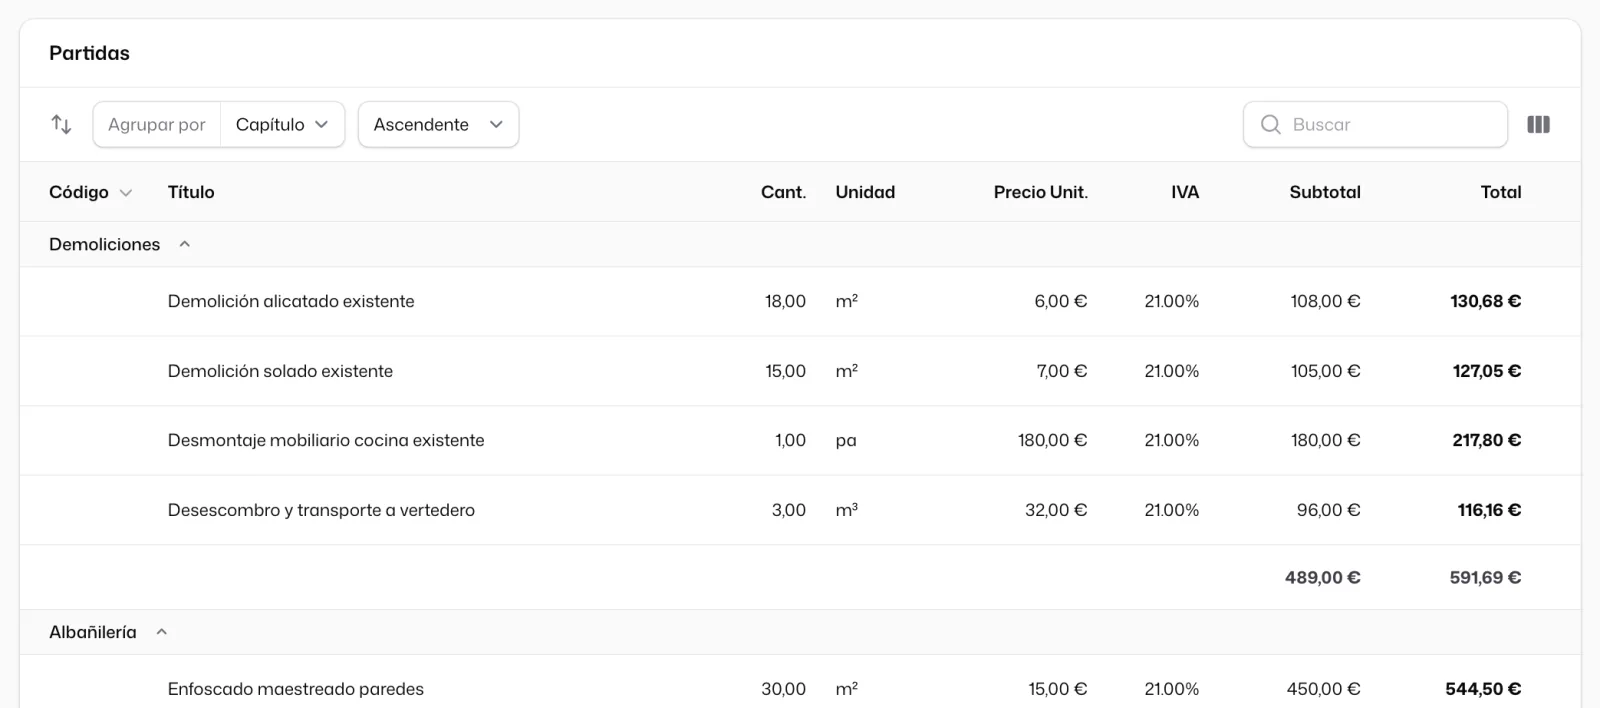This screenshot has height=708, width=1600.
Task: Click the search magnifier icon
Action: (x=1270, y=125)
